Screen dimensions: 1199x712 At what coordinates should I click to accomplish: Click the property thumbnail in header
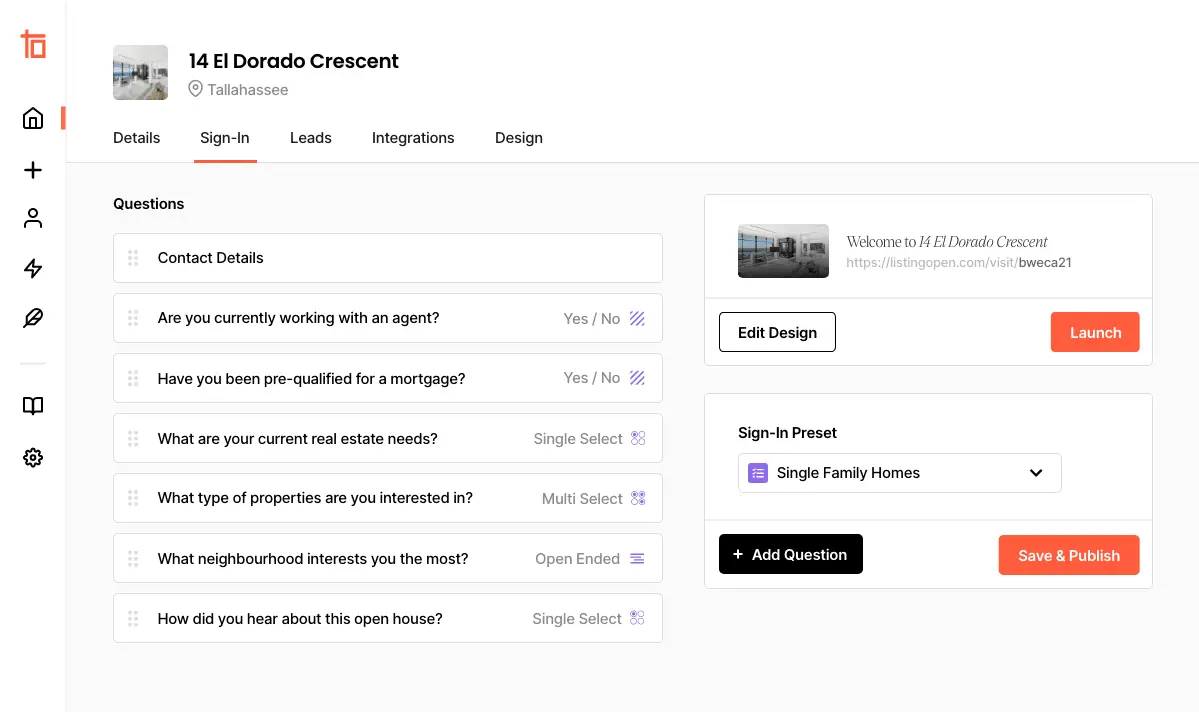(x=140, y=72)
